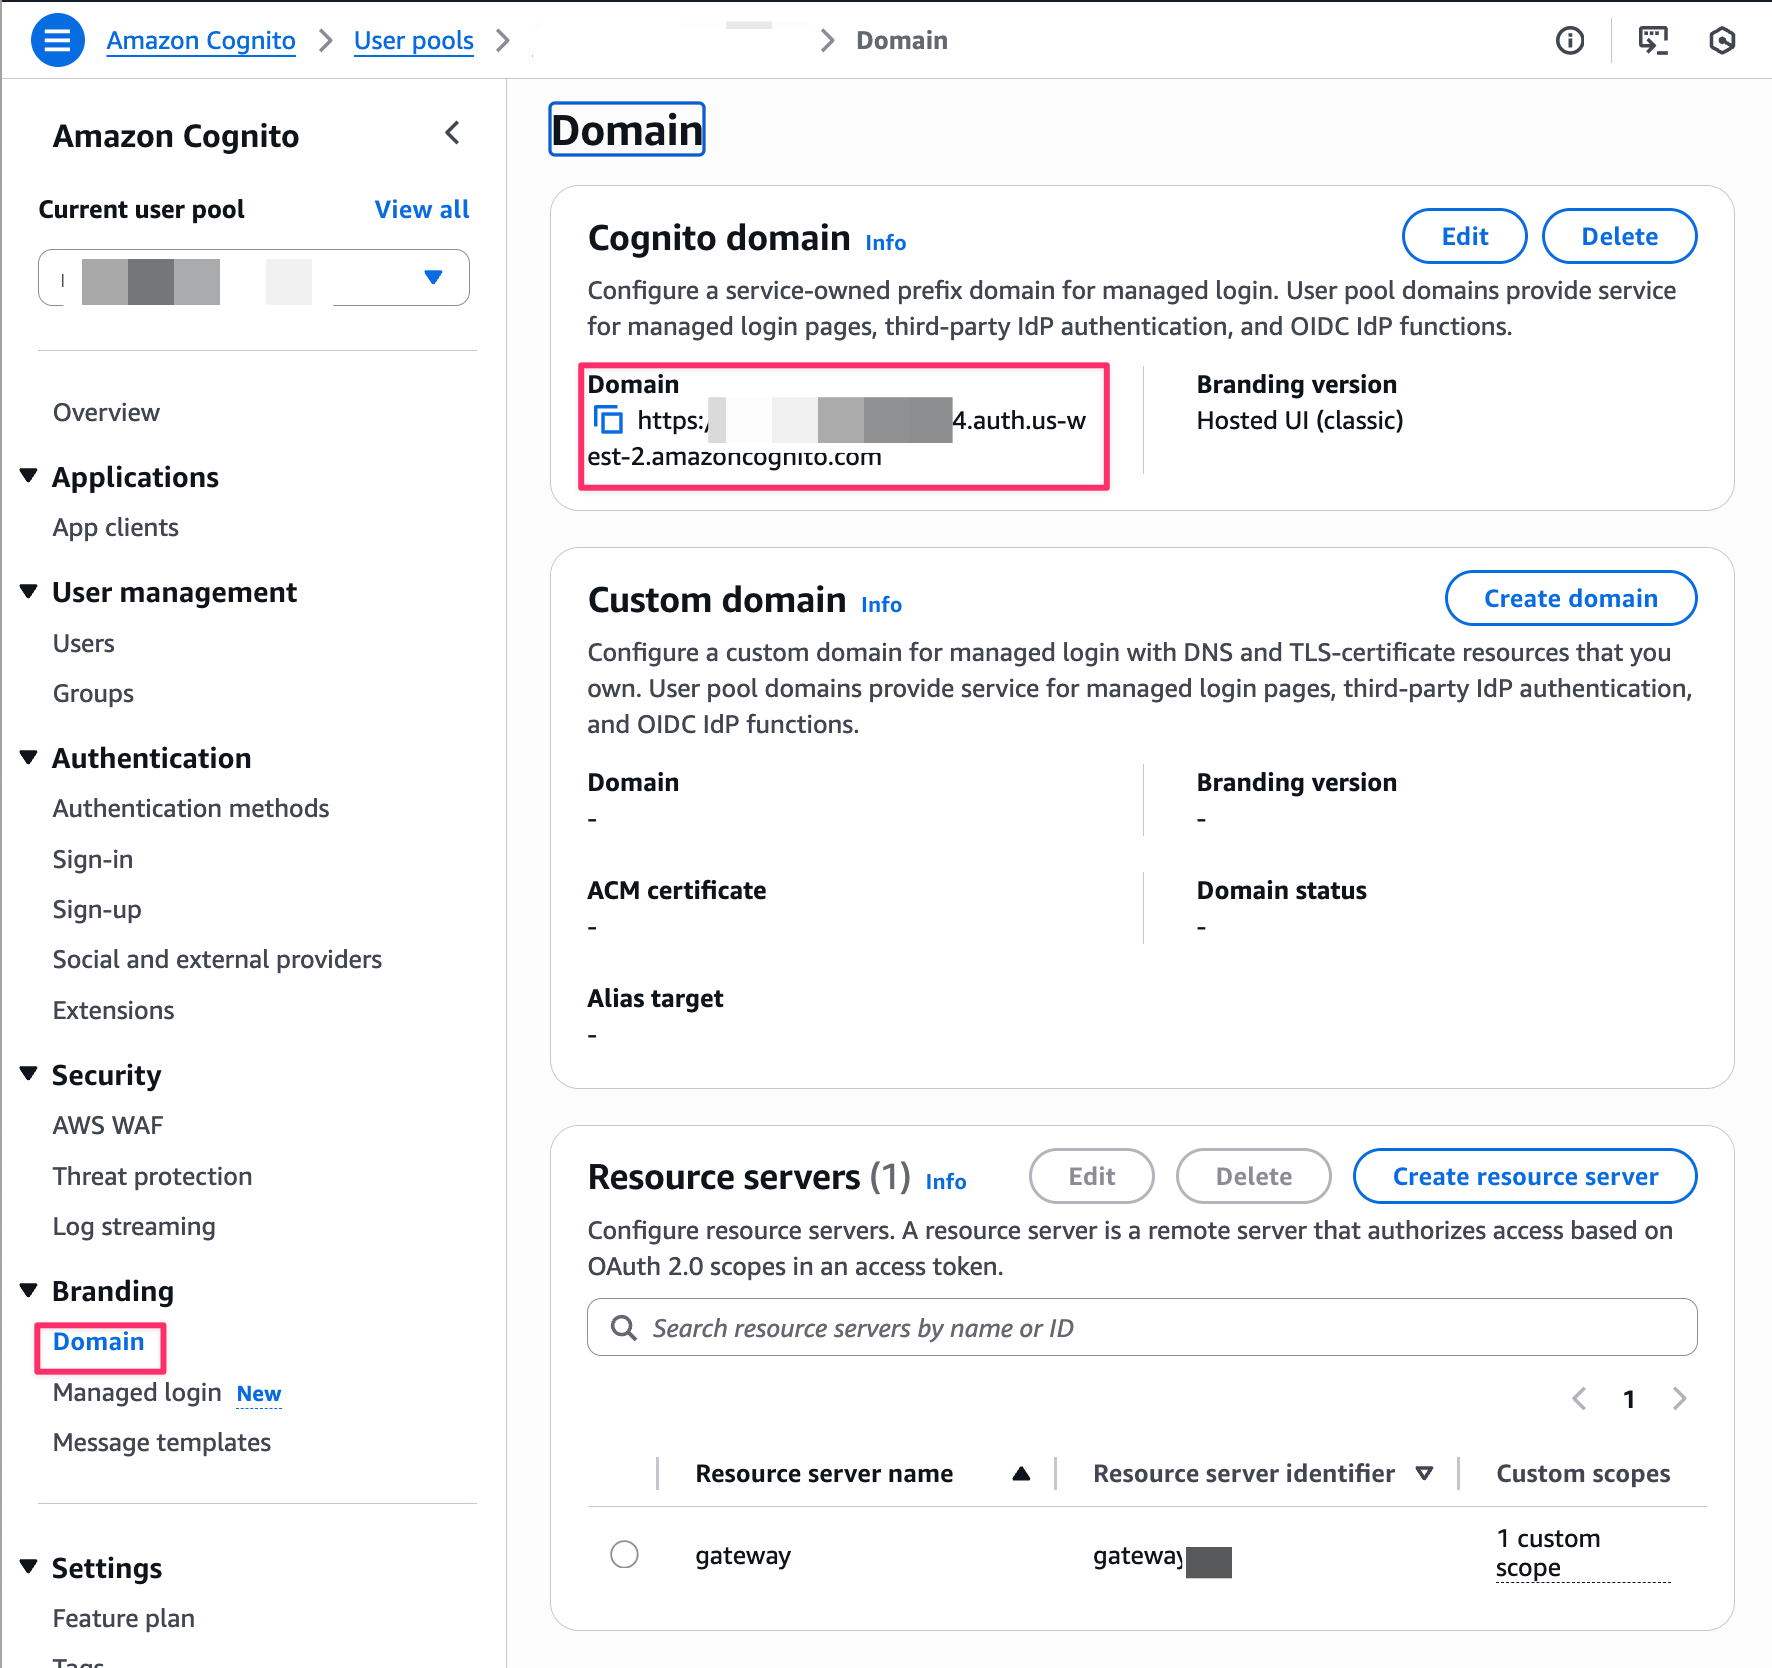Collapse the Security section
Image resolution: width=1772 pixels, height=1668 pixels.
pos(29,1074)
